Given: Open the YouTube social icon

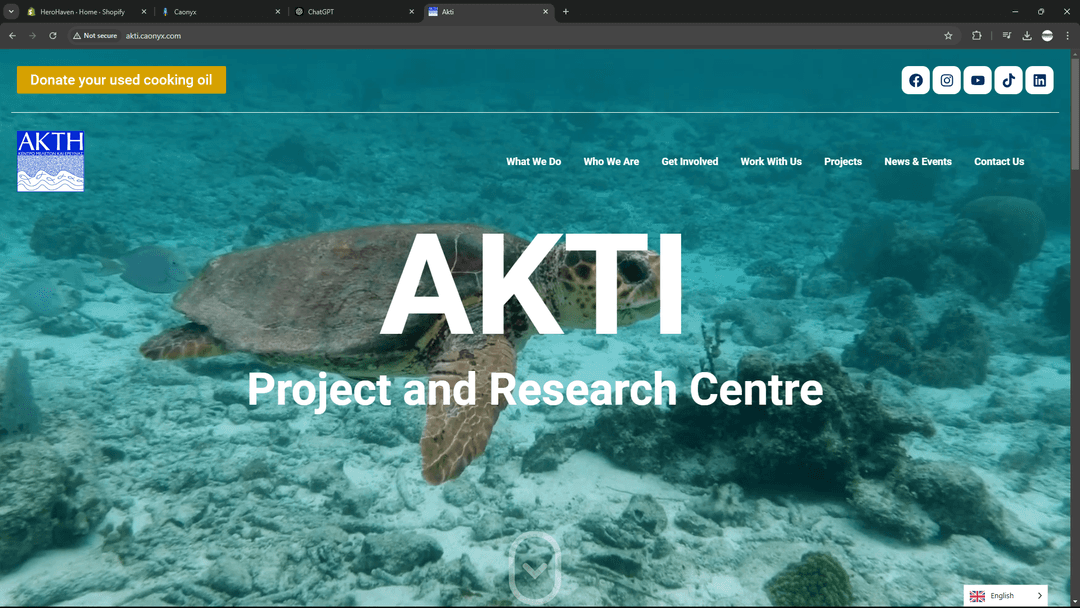Looking at the screenshot, I should (978, 80).
